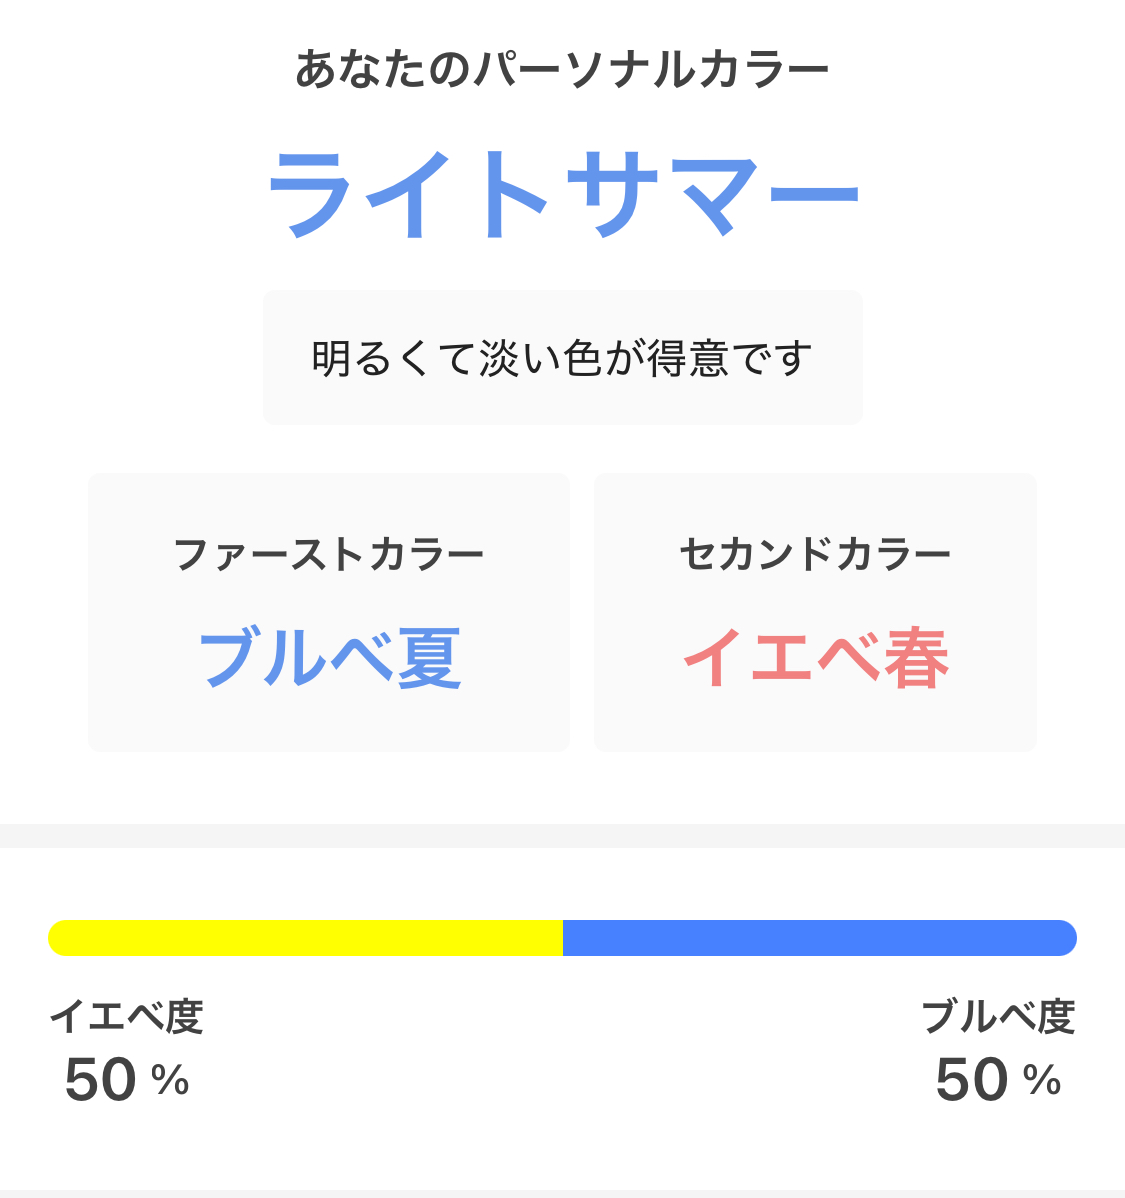This screenshot has width=1125, height=1198.
Task: Open the セカンドカラー card
Action: click(x=815, y=612)
